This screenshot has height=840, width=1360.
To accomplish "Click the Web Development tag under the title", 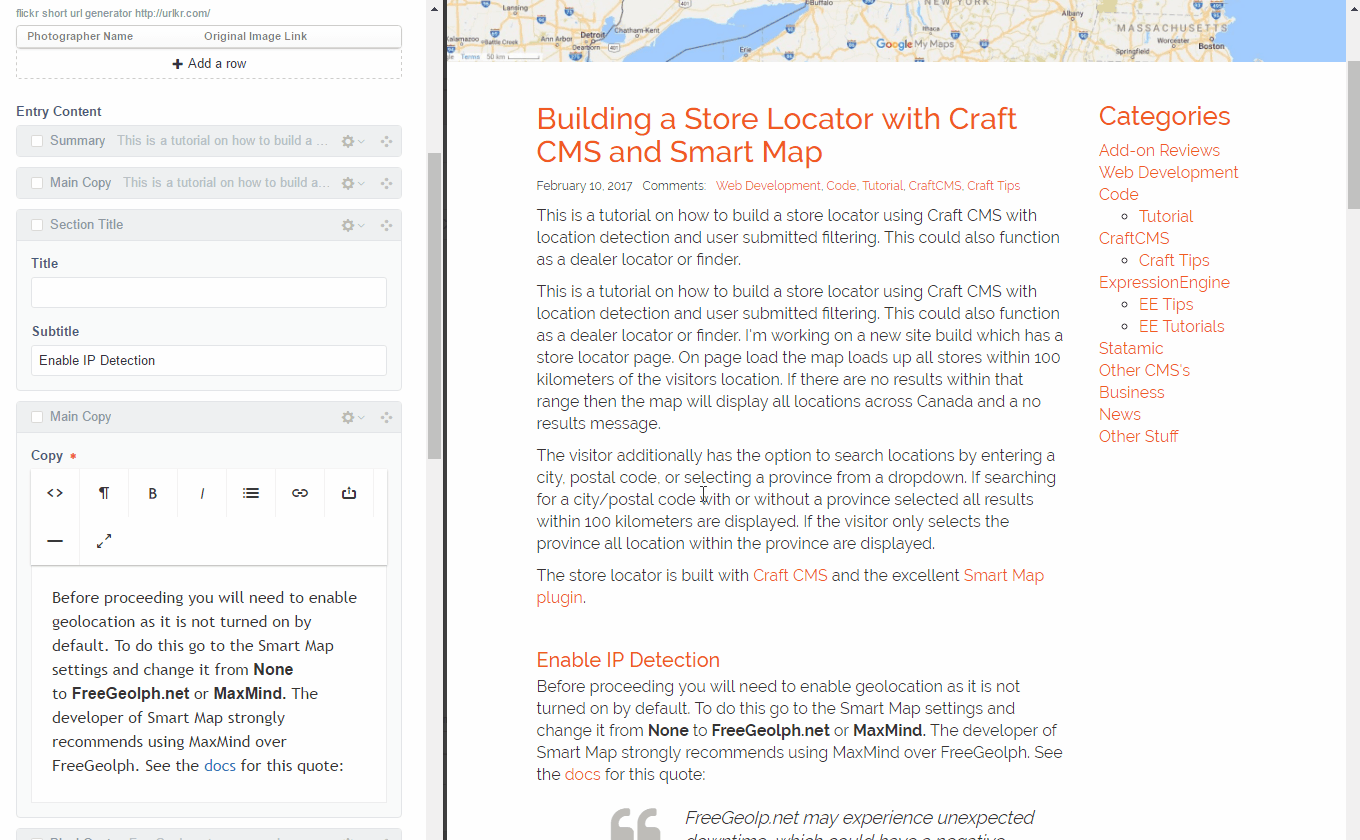I will pyautogui.click(x=768, y=186).
